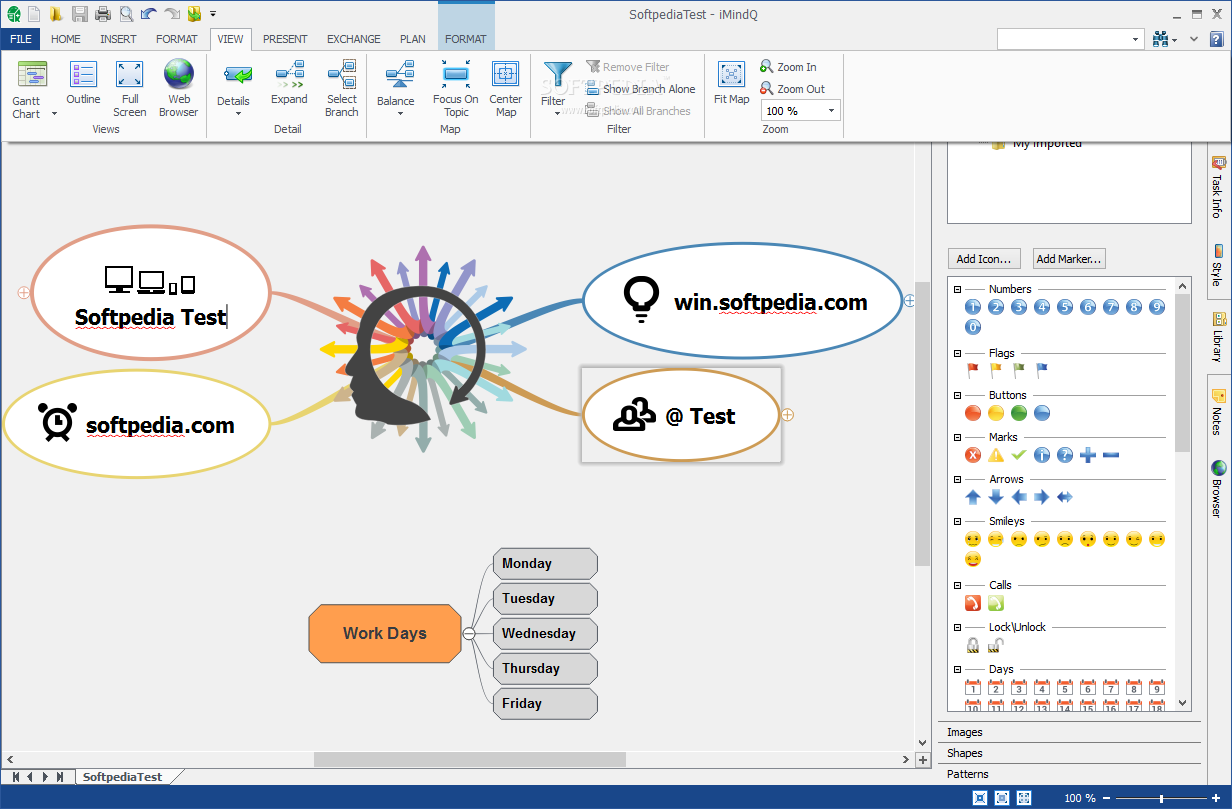Viewport: 1232px width, 809px height.
Task: Collapse the Numbers icon group
Action: 957,289
